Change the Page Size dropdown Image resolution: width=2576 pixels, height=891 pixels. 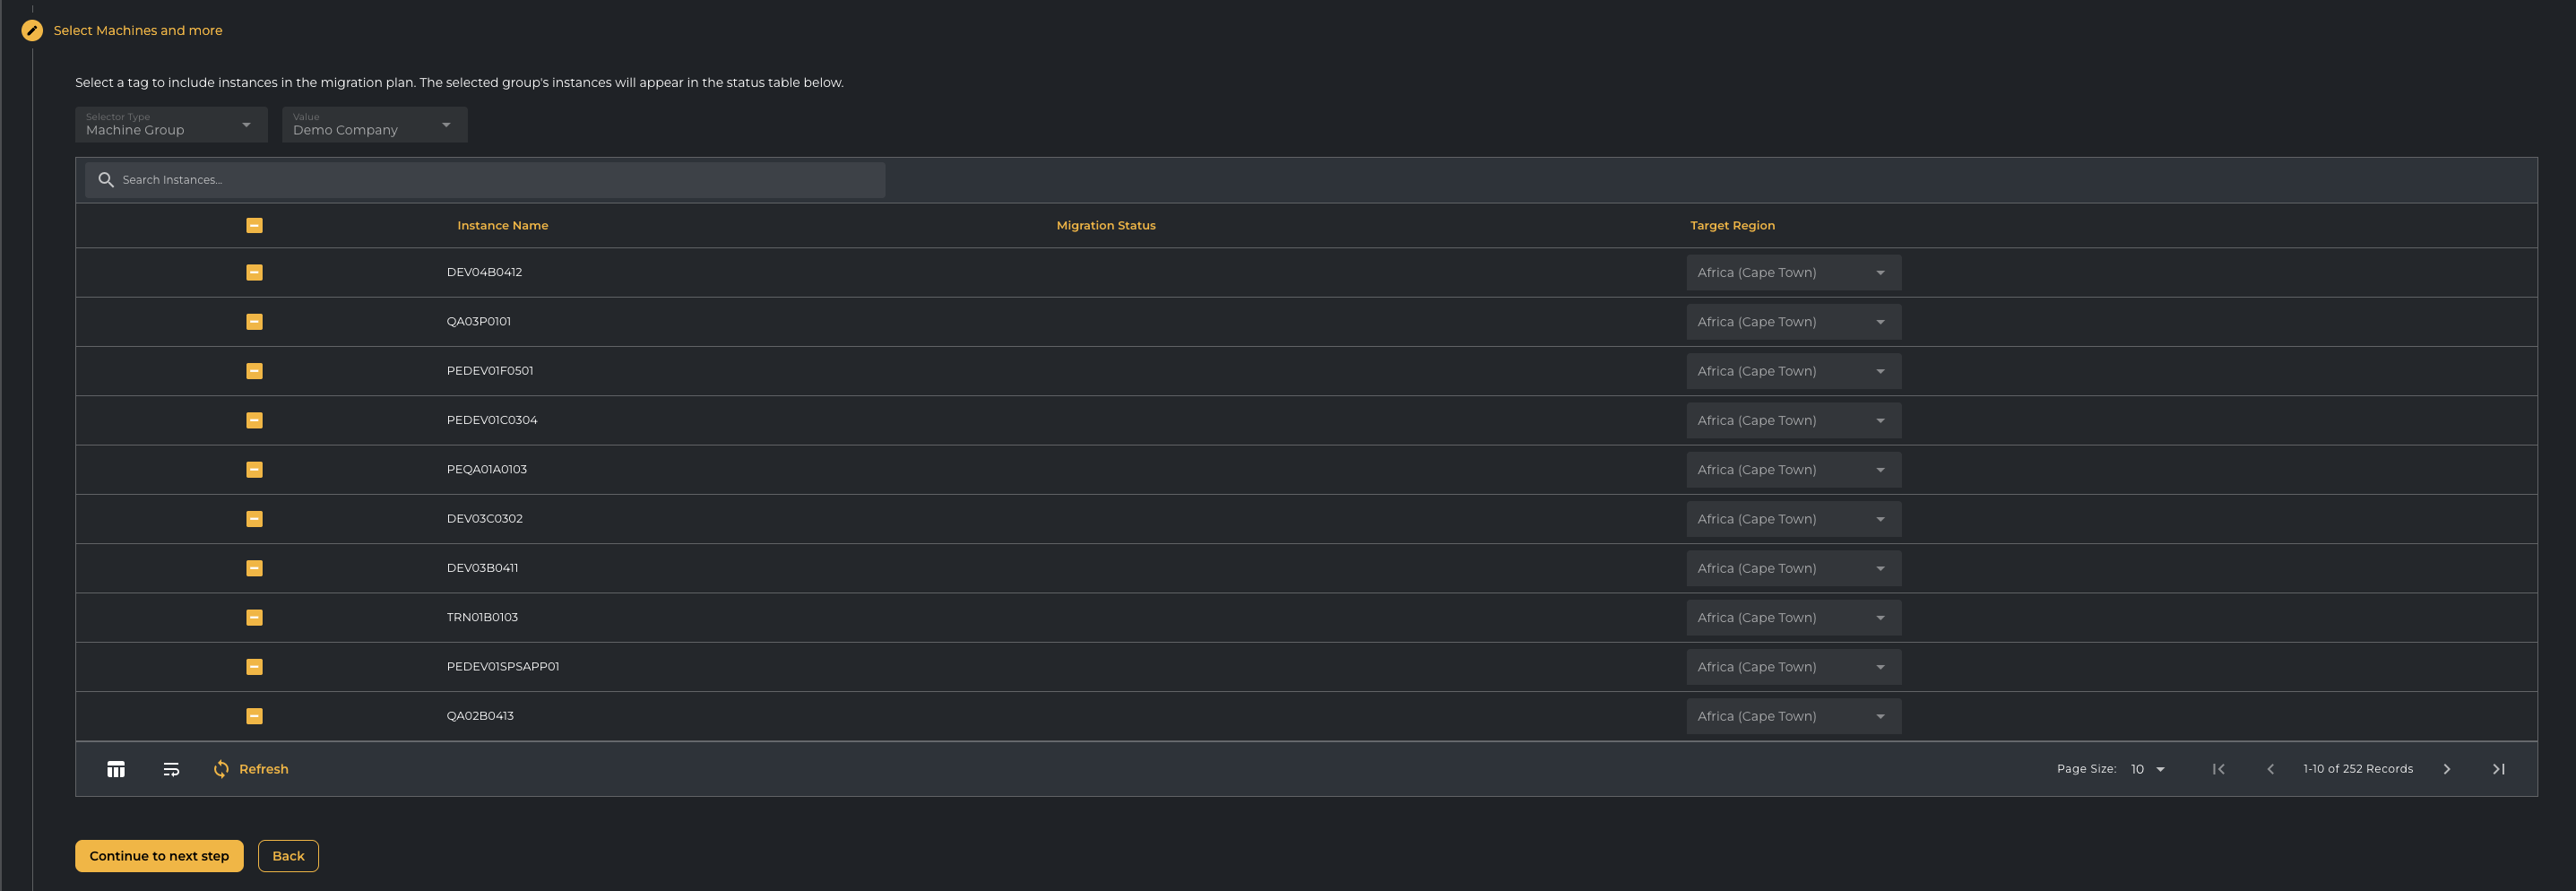pyautogui.click(x=2147, y=769)
